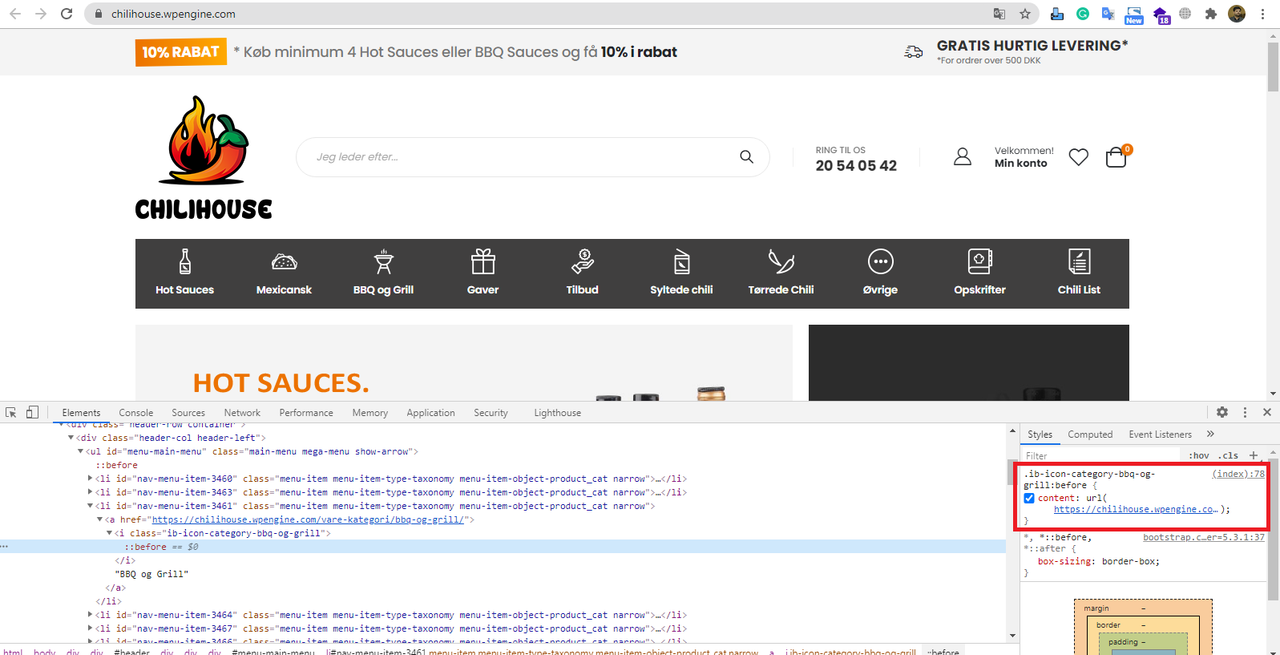Screen dimensions: 1280x655
Task: Expand the nav-menu-item-3463 li node
Action: (x=91, y=492)
